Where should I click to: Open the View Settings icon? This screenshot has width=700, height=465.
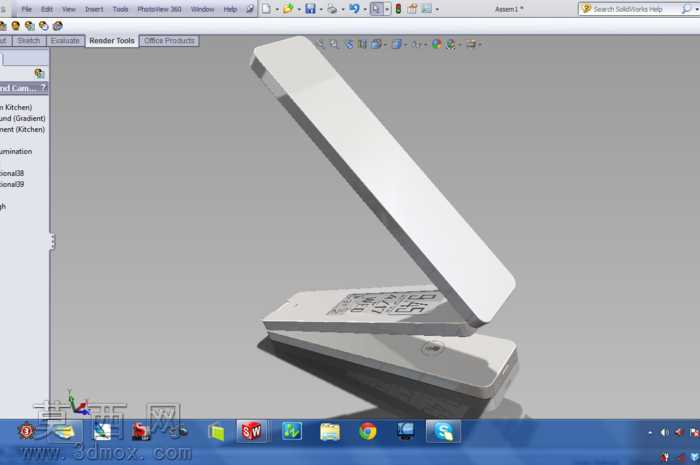click(471, 44)
